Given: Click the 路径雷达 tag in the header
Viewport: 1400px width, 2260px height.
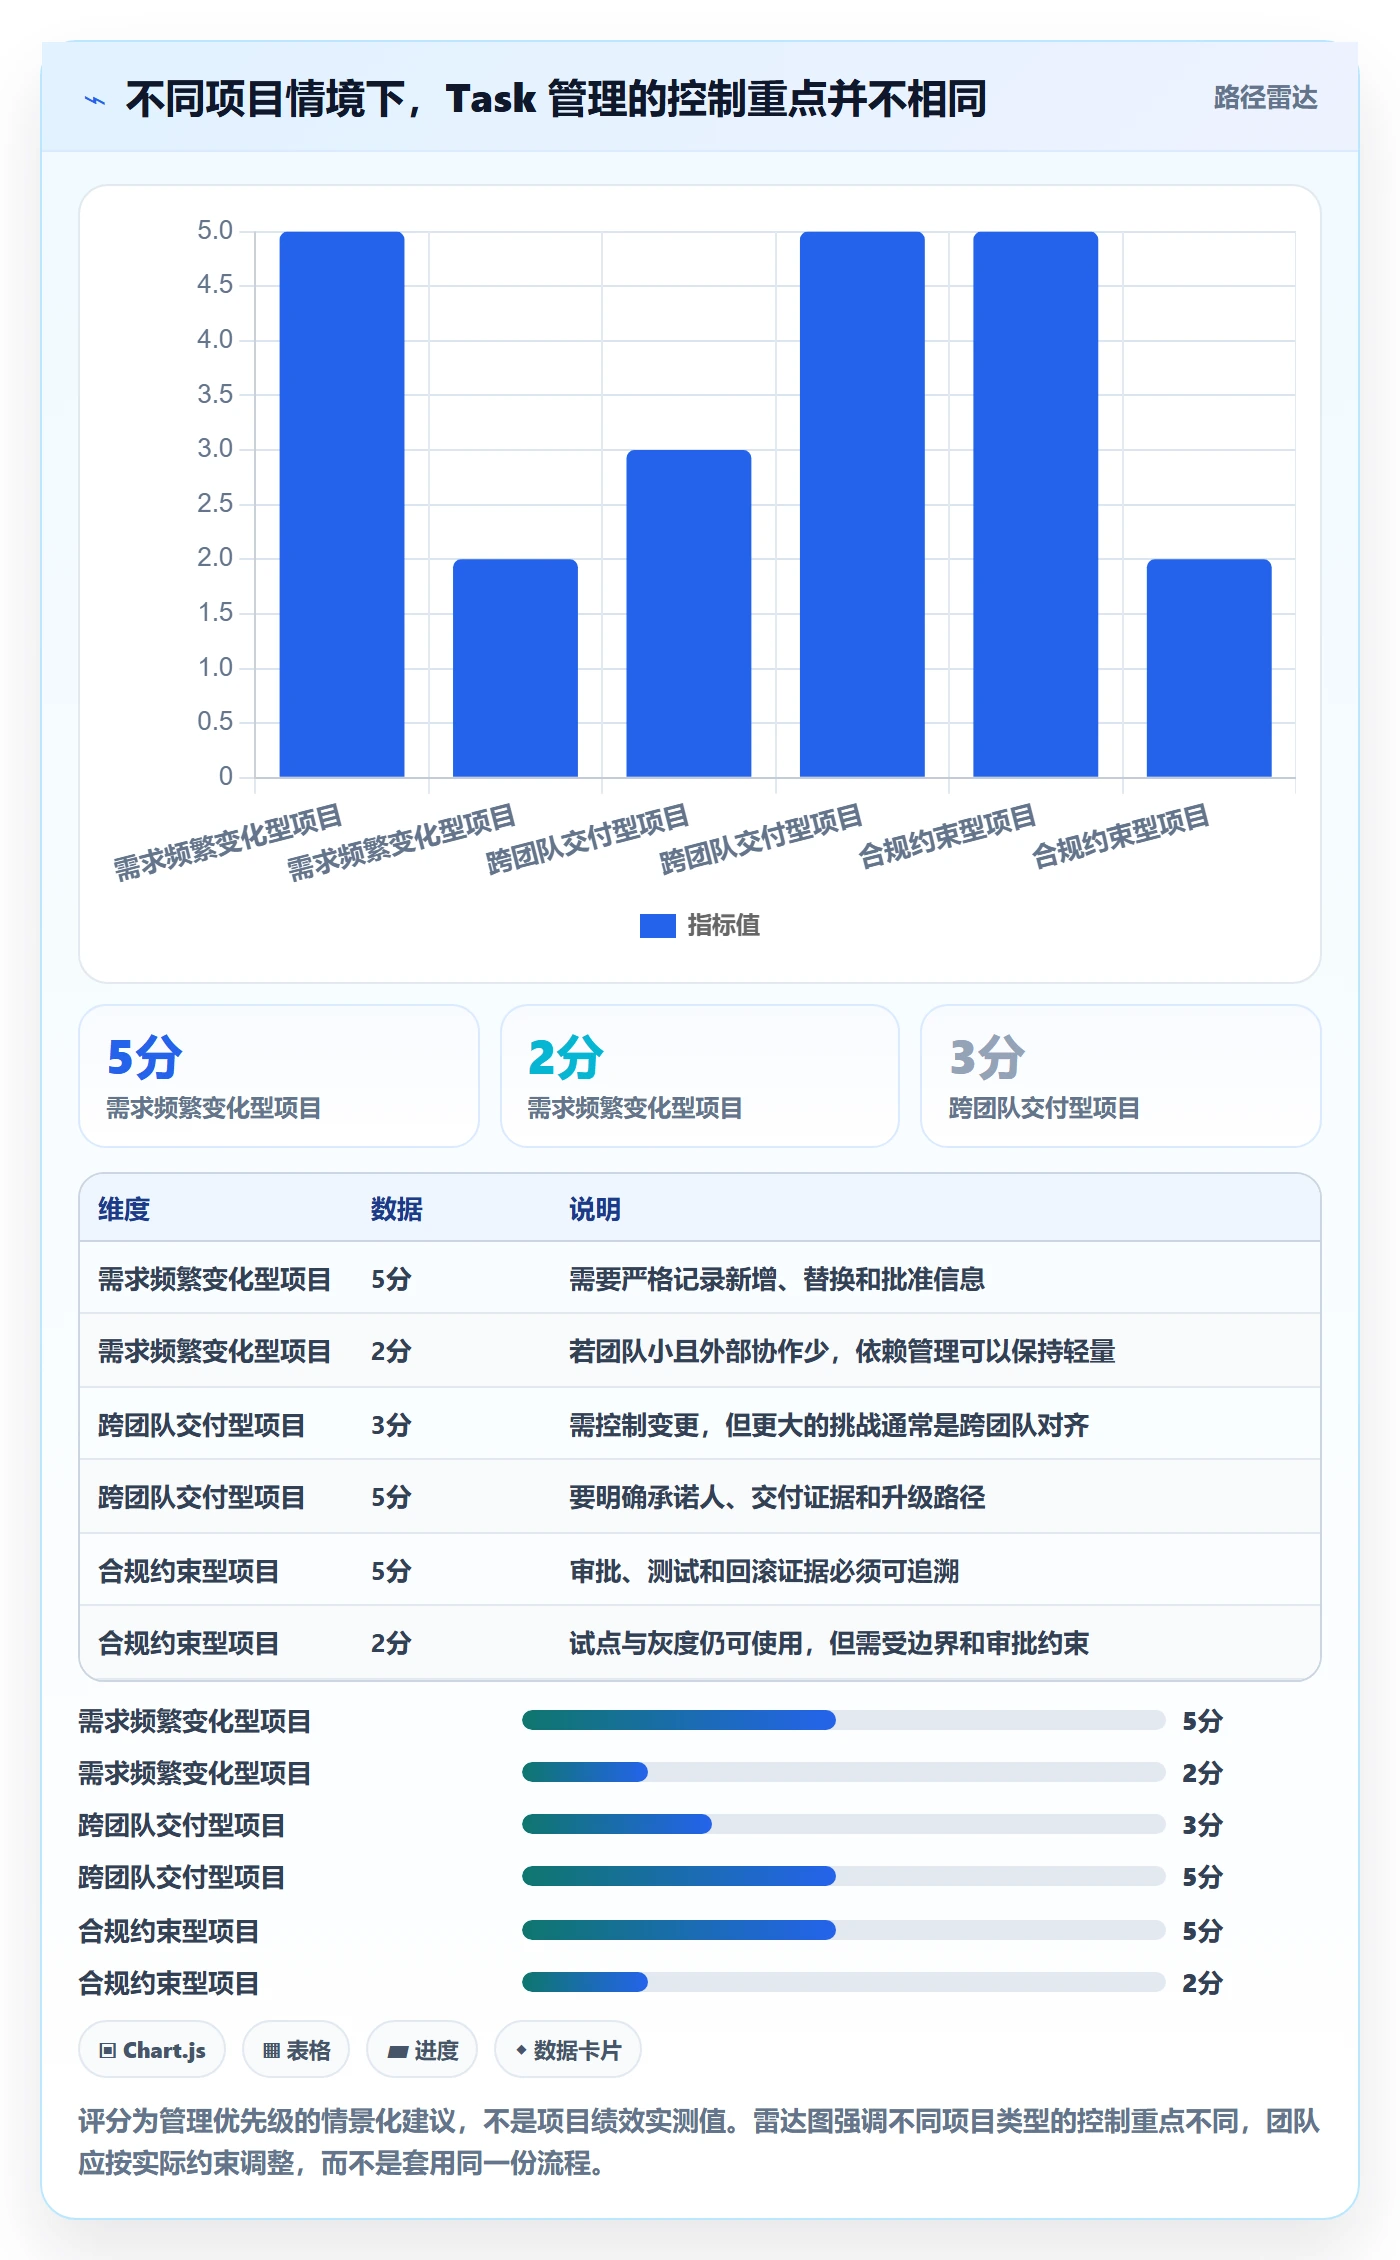Looking at the screenshot, I should (1265, 98).
